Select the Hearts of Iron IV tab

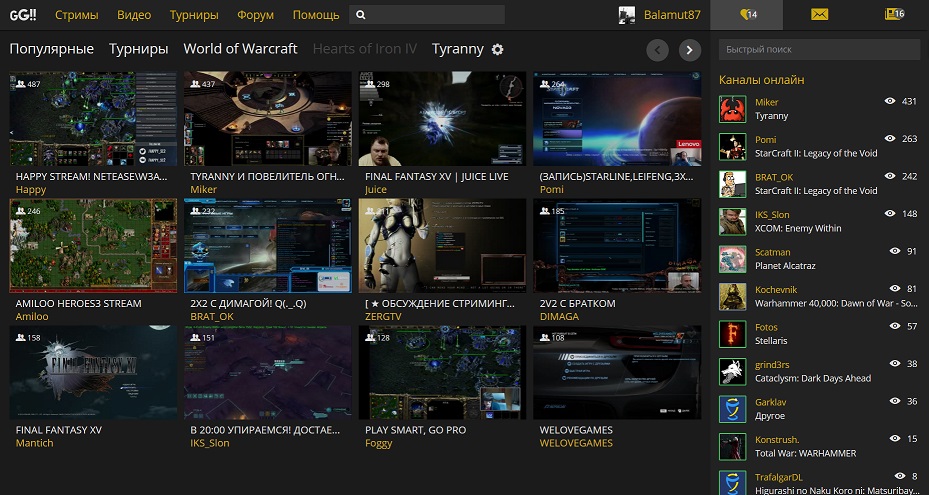[x=365, y=49]
